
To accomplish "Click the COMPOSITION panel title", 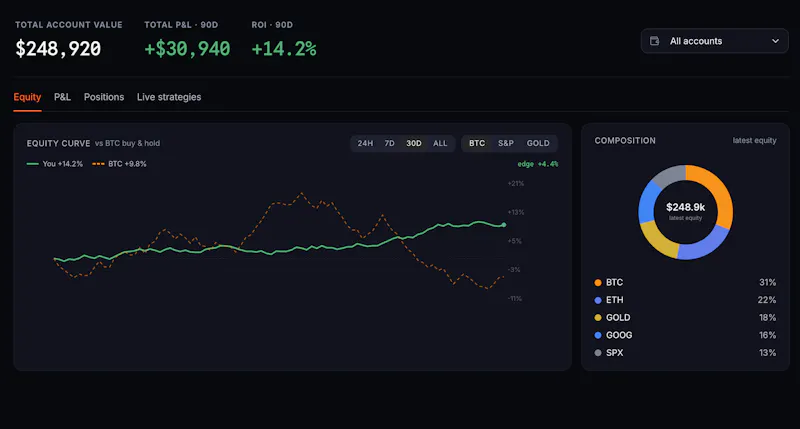I will point(625,141).
